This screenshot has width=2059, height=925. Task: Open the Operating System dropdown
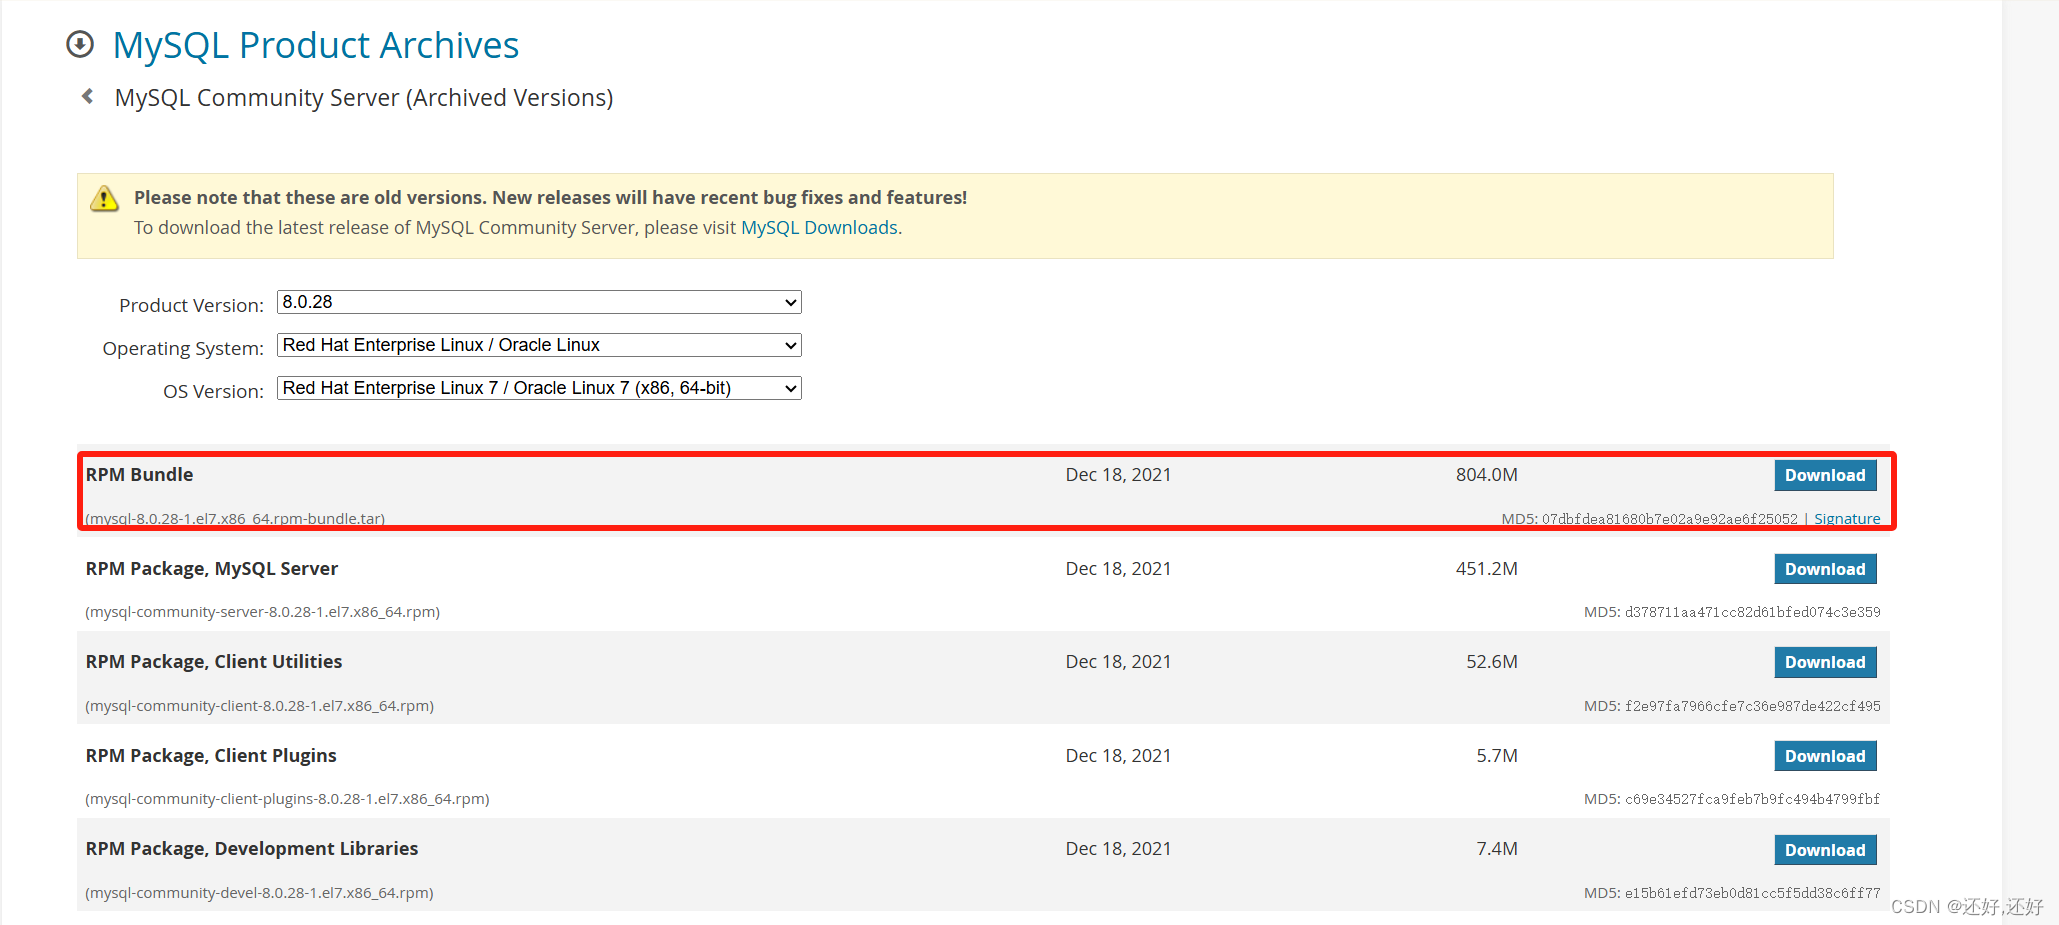click(539, 345)
